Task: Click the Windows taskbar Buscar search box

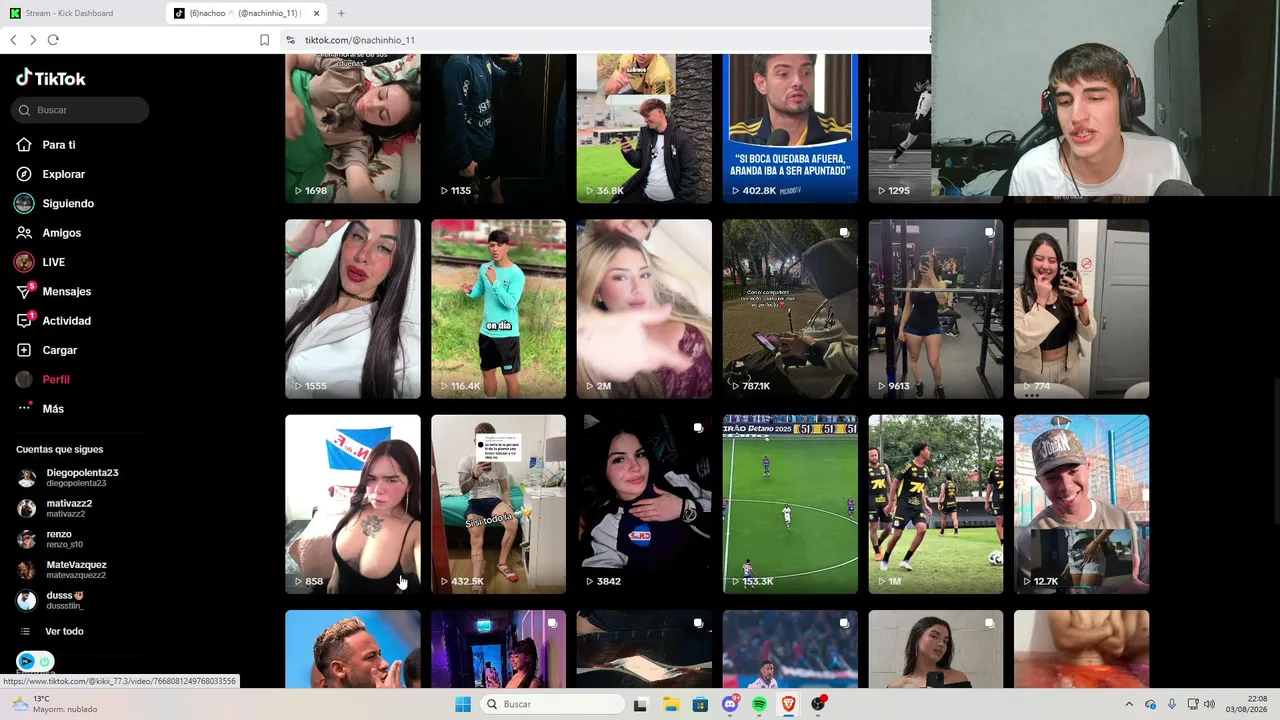Action: point(552,704)
